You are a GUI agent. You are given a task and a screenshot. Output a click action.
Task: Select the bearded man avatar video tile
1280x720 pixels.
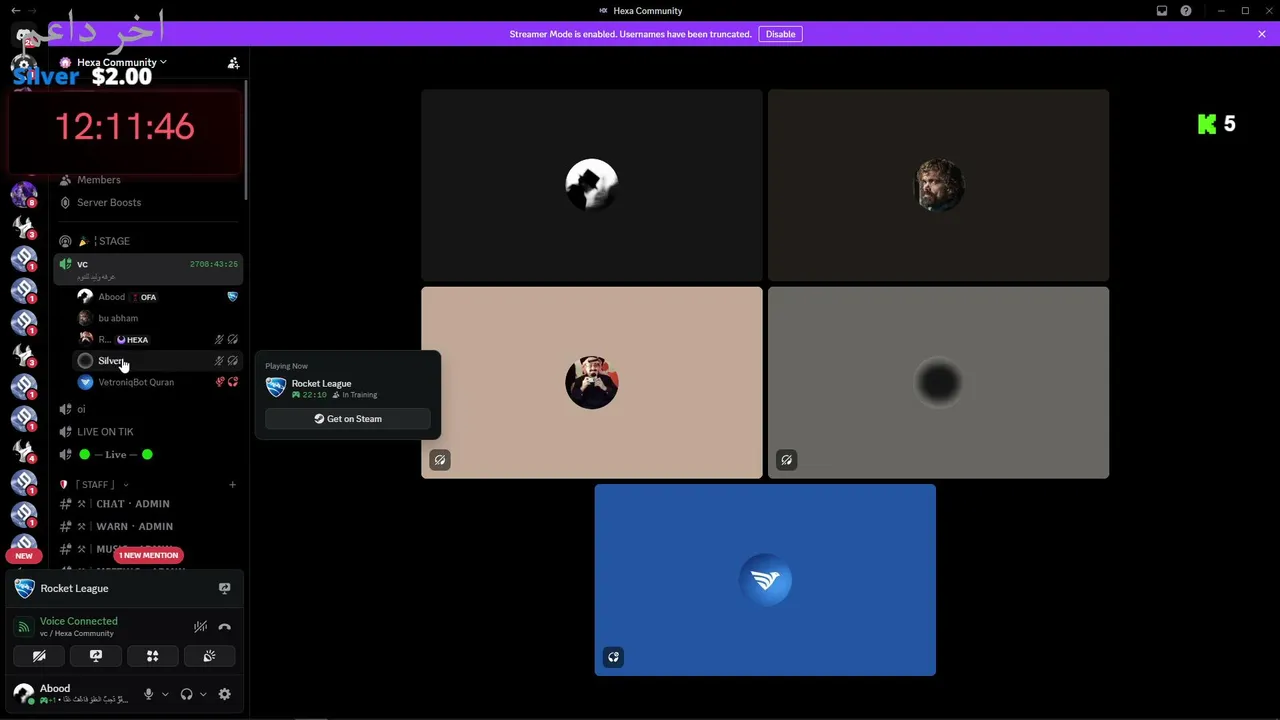tap(938, 185)
